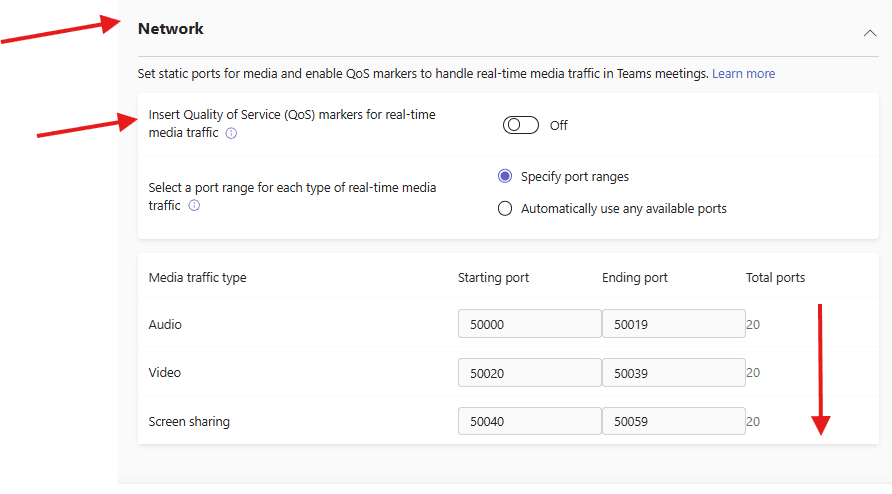Screen dimensions: 892x494
Task: Click the Video ending port field
Action: click(x=673, y=373)
